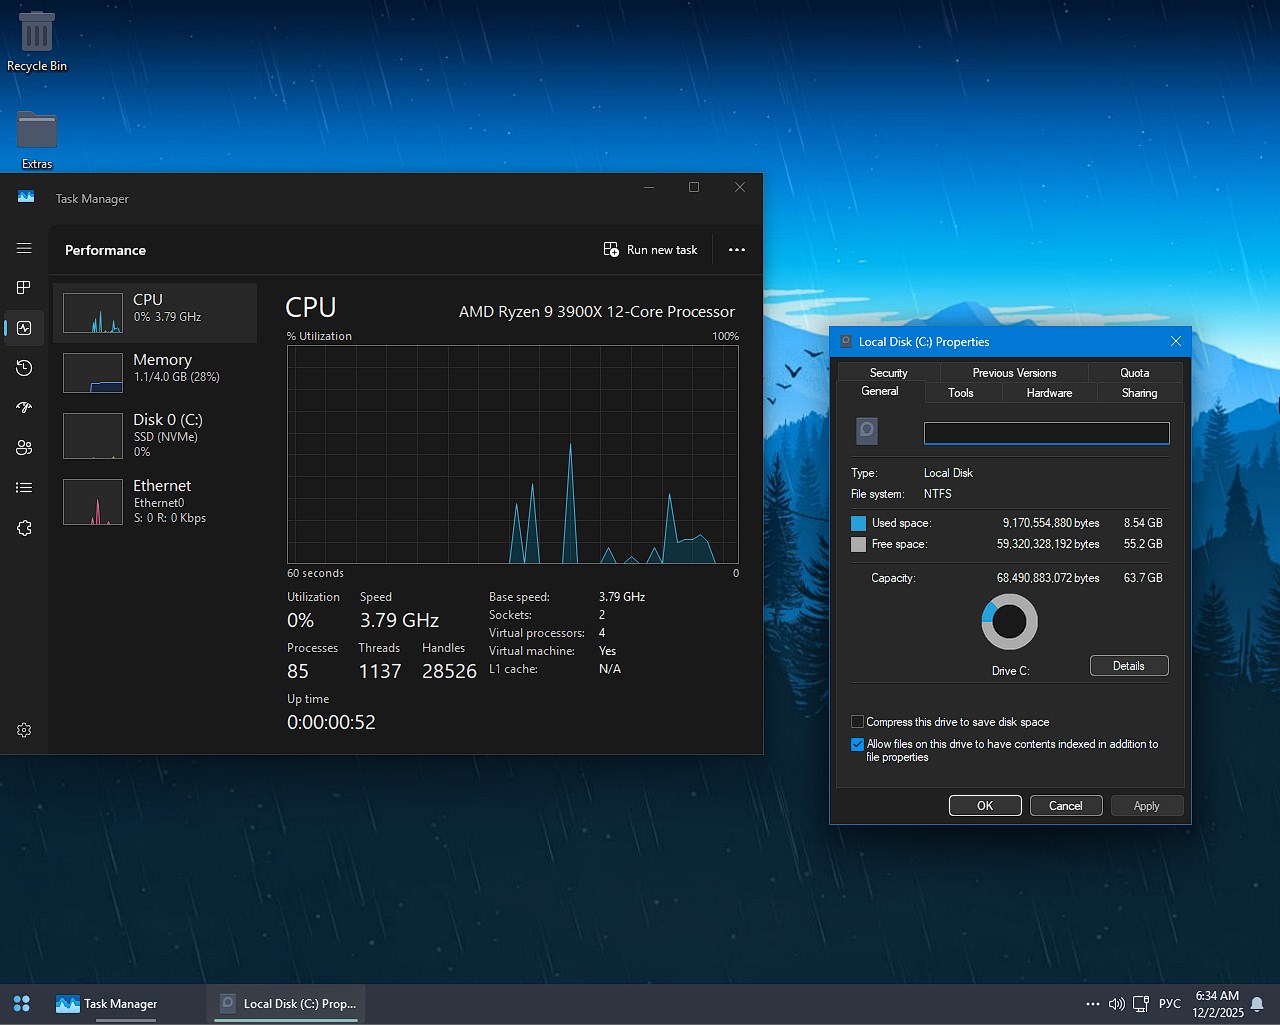Toggle the Task Manager navigation pane
Image resolution: width=1280 pixels, height=1025 pixels.
(24, 248)
